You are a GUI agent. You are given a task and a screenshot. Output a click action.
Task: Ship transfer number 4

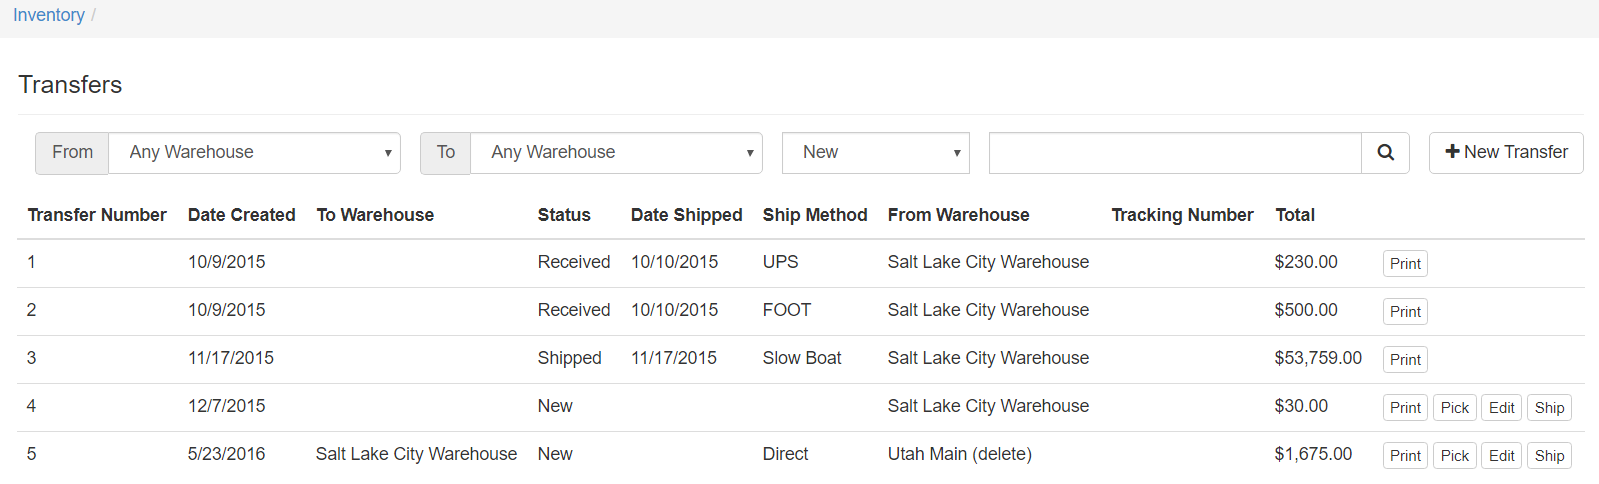[x=1549, y=408]
